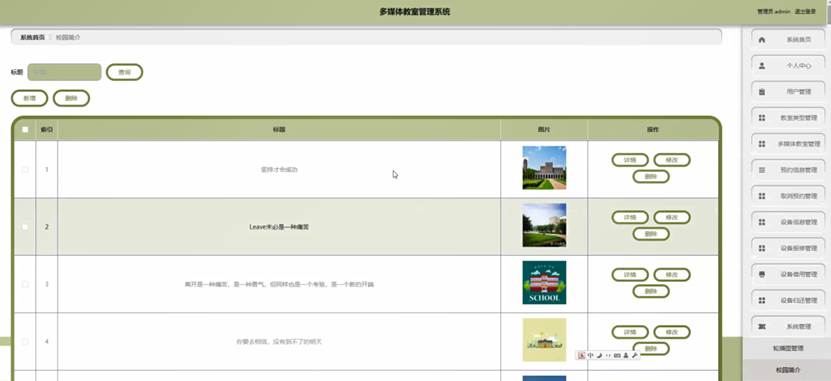This screenshot has width=831, height=381.
Task: Click the moon icon on the input method bar
Action: point(599,356)
